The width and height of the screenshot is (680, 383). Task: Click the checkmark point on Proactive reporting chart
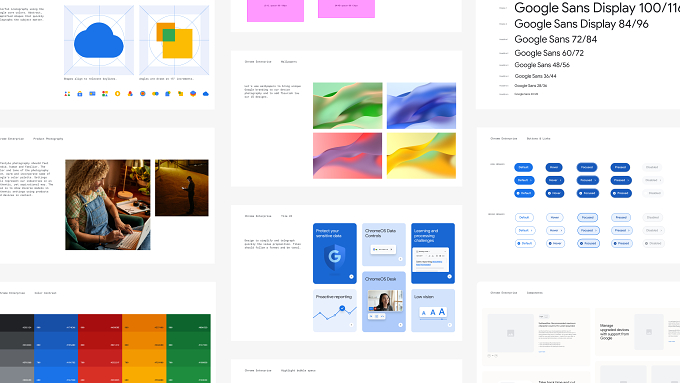(x=342, y=308)
